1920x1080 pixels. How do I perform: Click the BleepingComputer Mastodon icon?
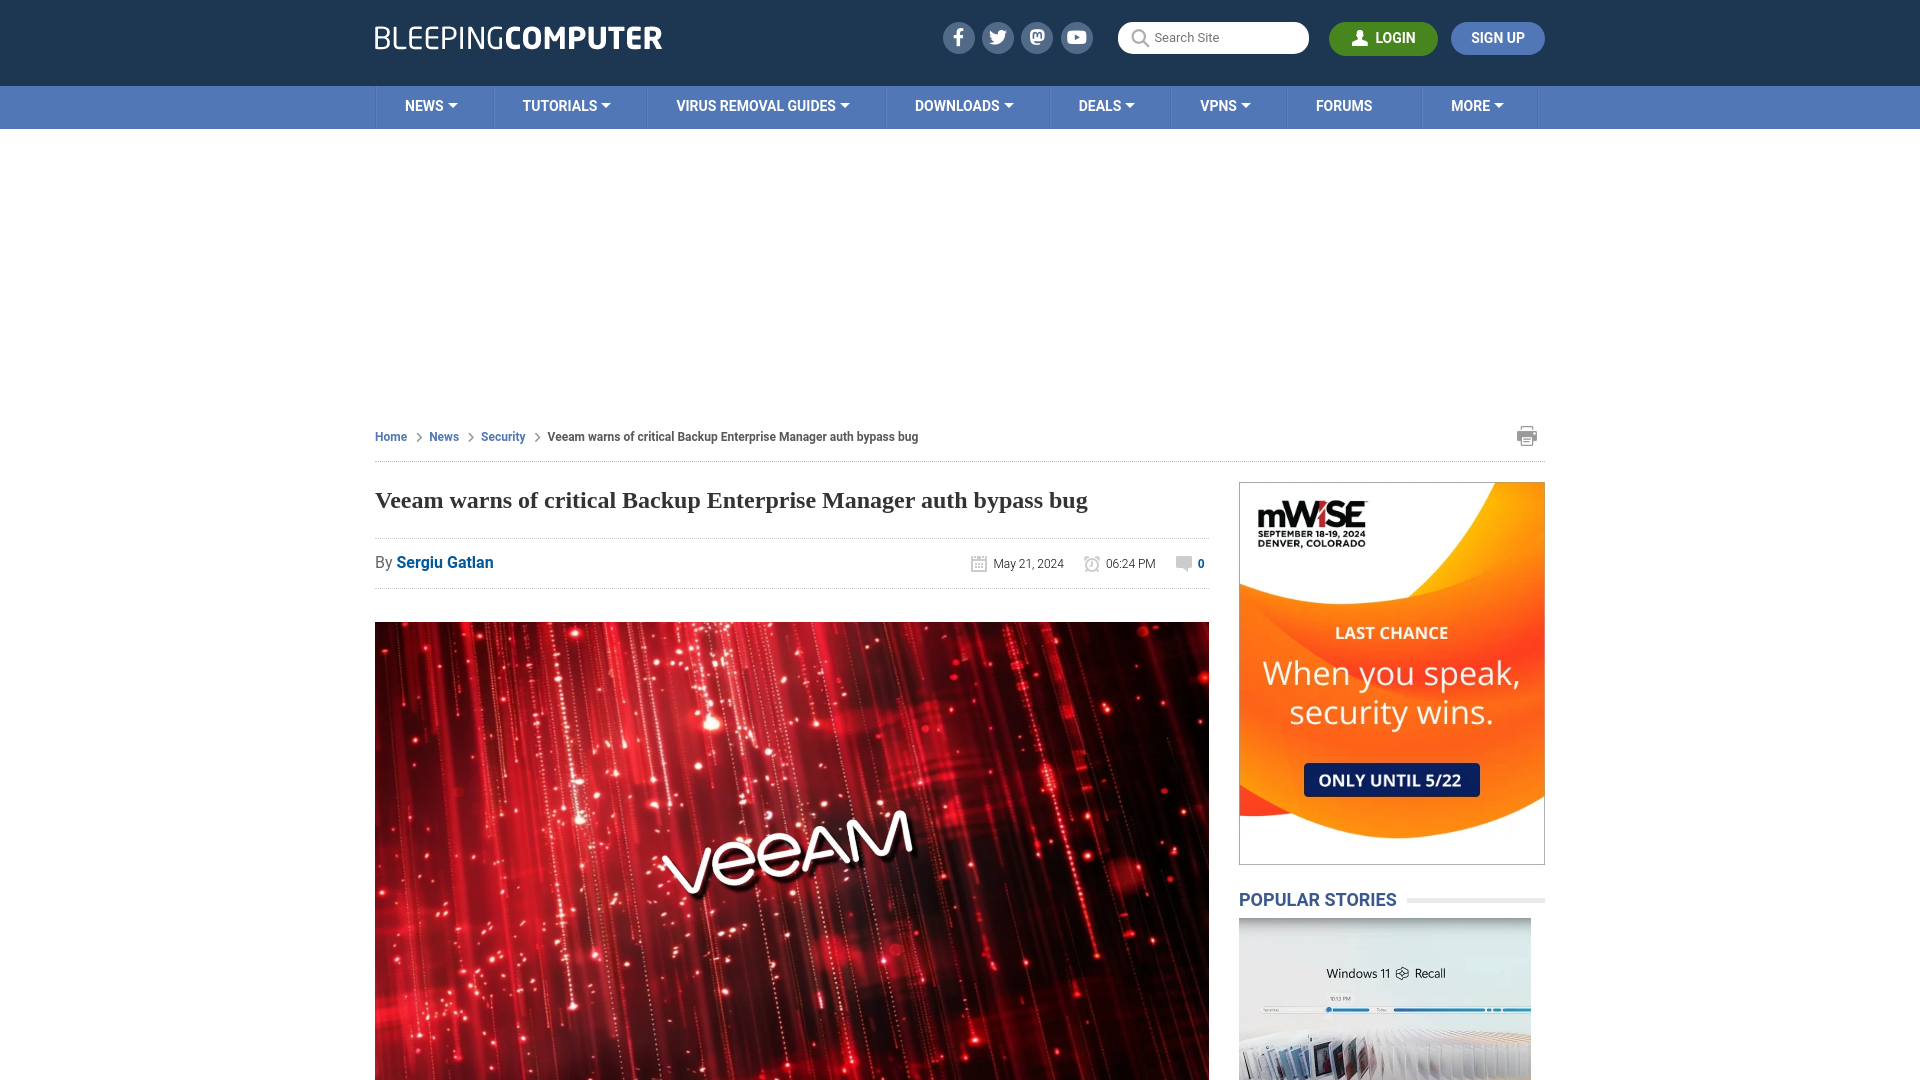tap(1038, 37)
